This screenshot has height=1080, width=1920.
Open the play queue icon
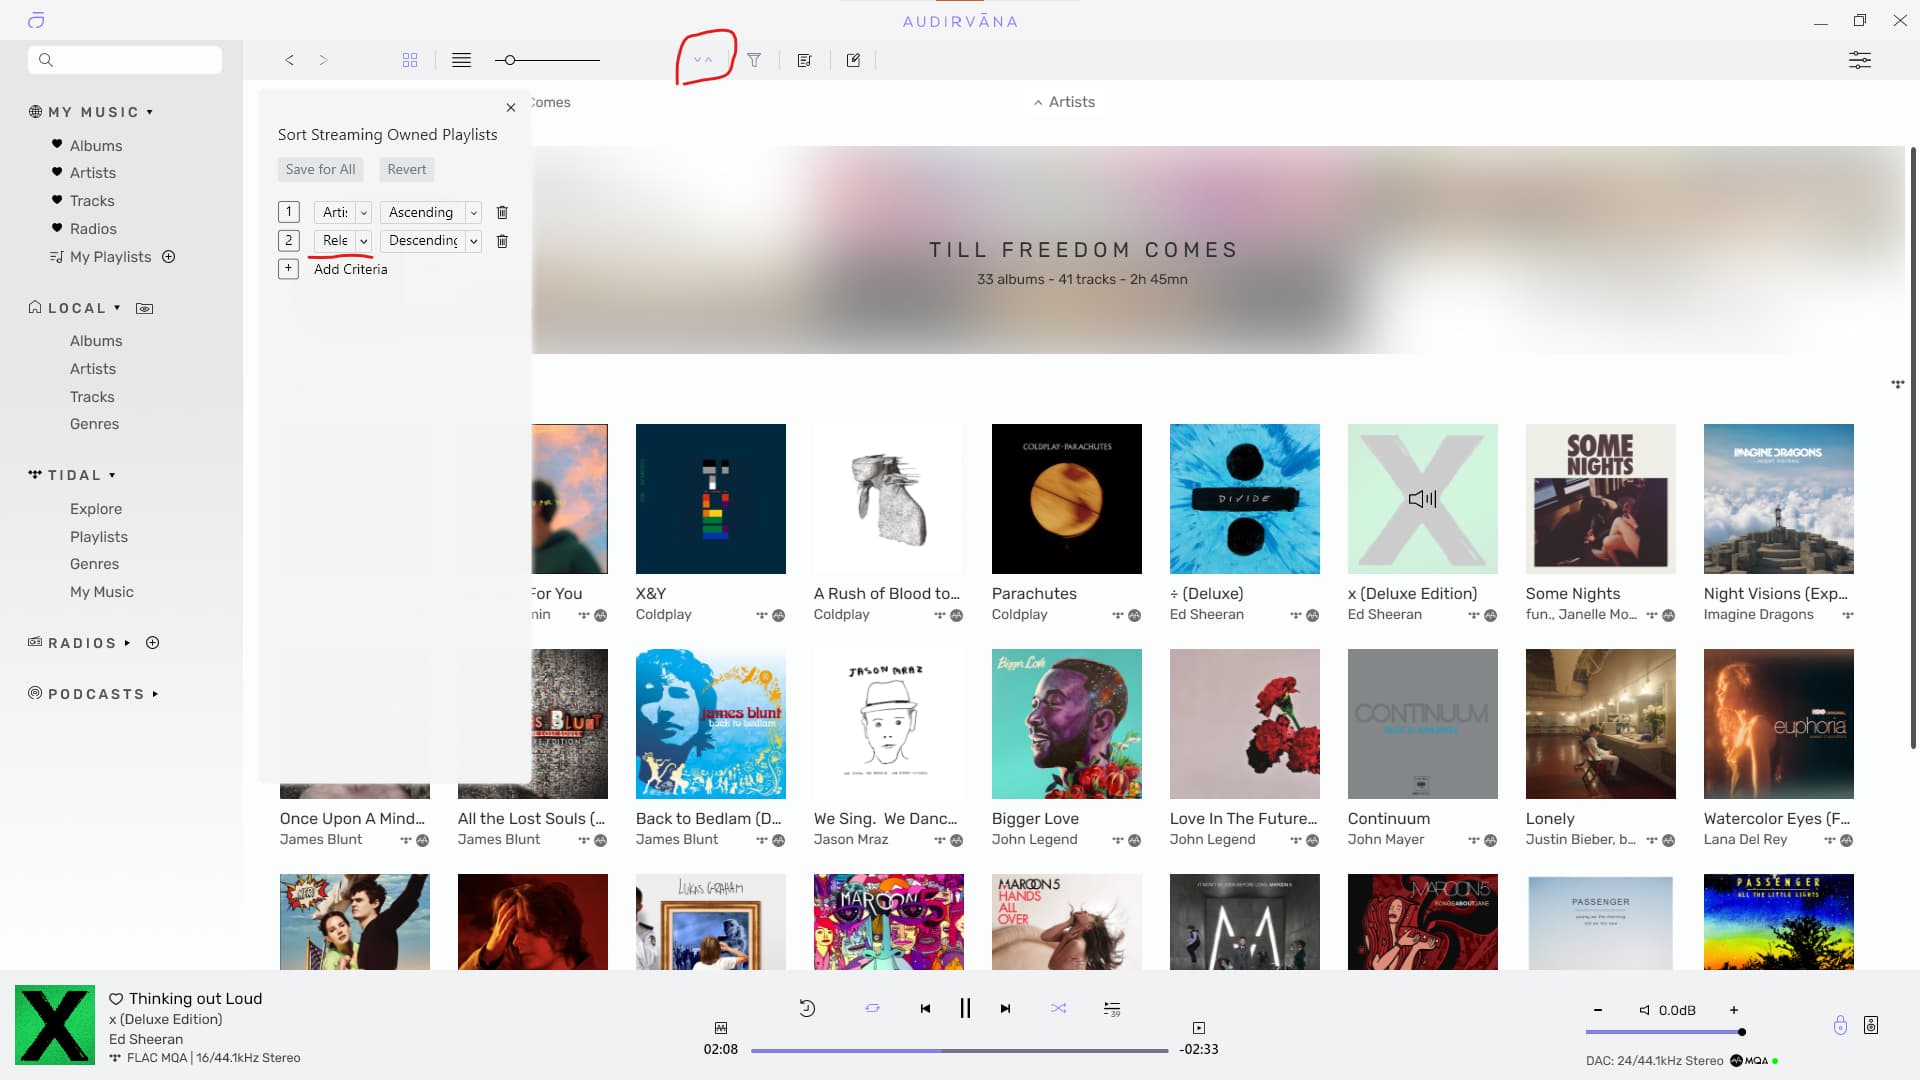coord(1112,1009)
